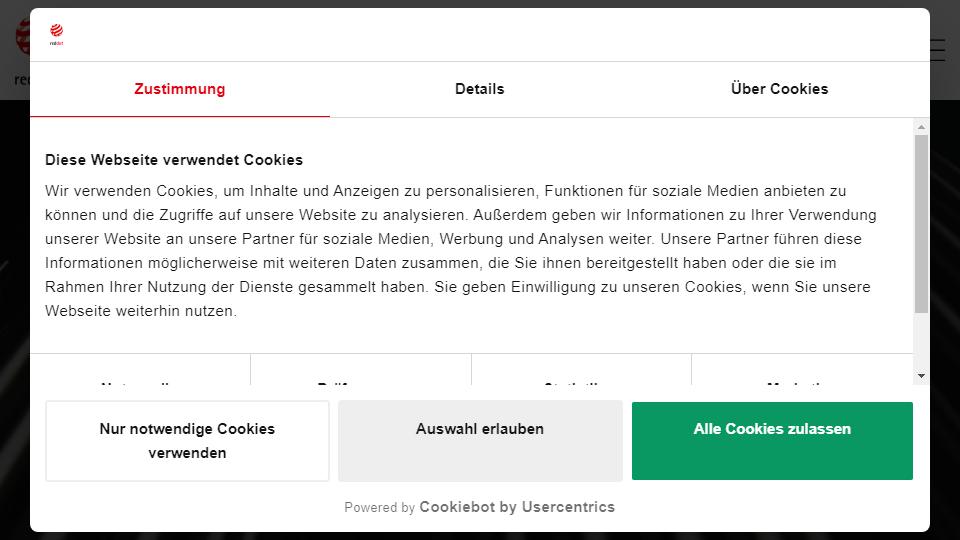Click the cookie dialog scrollbar thumb

tap(921, 223)
